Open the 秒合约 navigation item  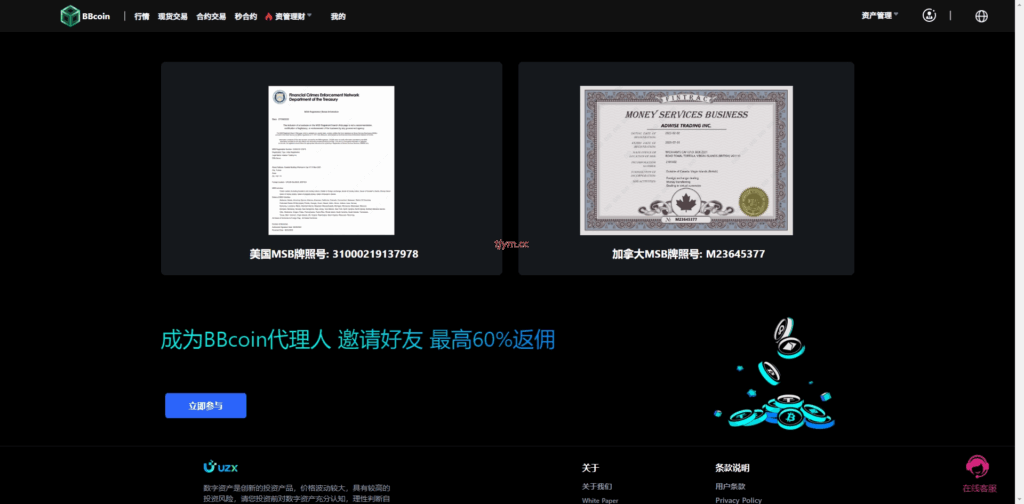(x=245, y=17)
